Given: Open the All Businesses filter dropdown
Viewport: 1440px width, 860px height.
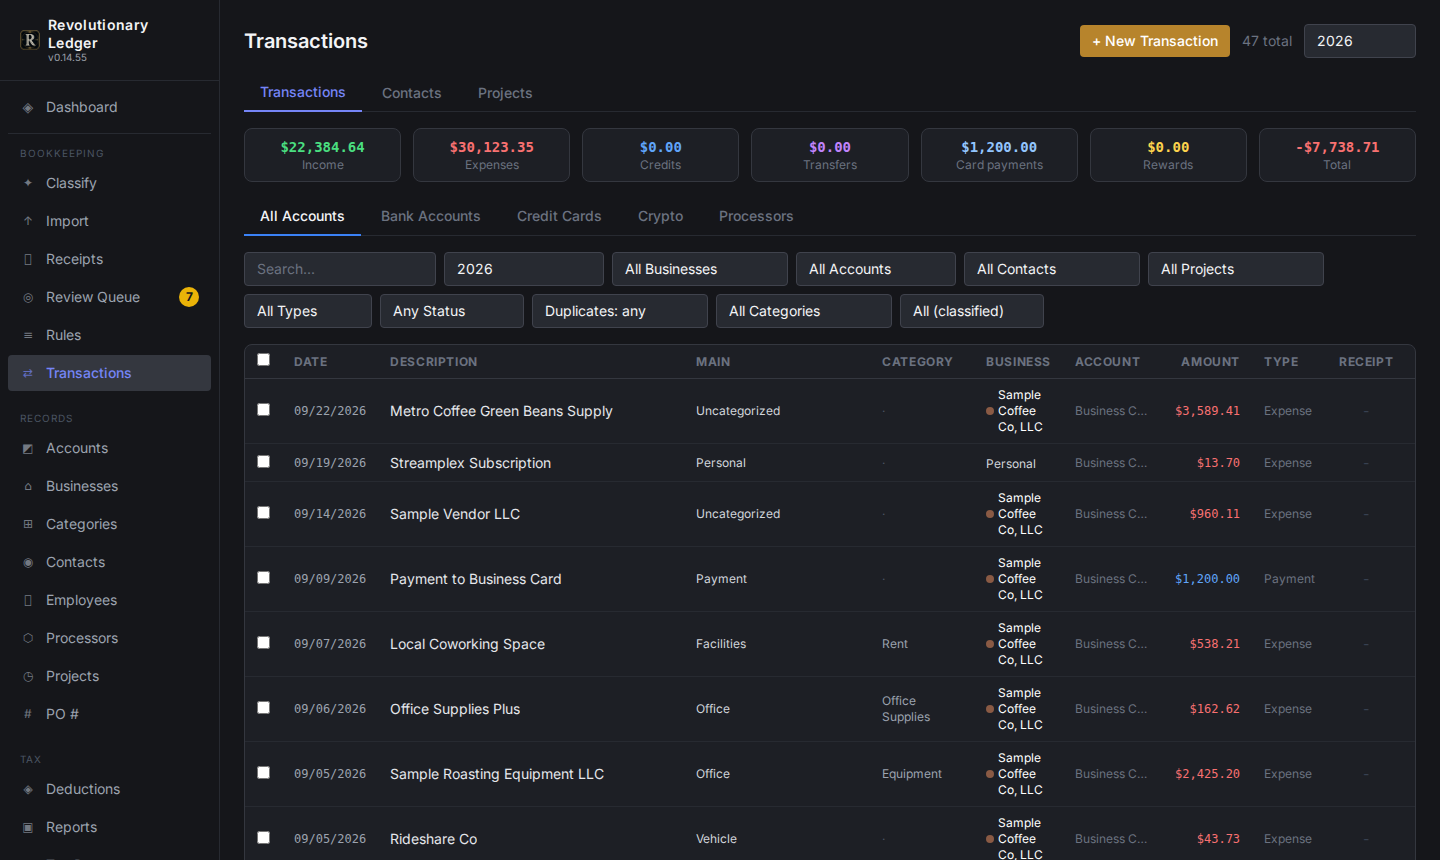Looking at the screenshot, I should (700, 269).
